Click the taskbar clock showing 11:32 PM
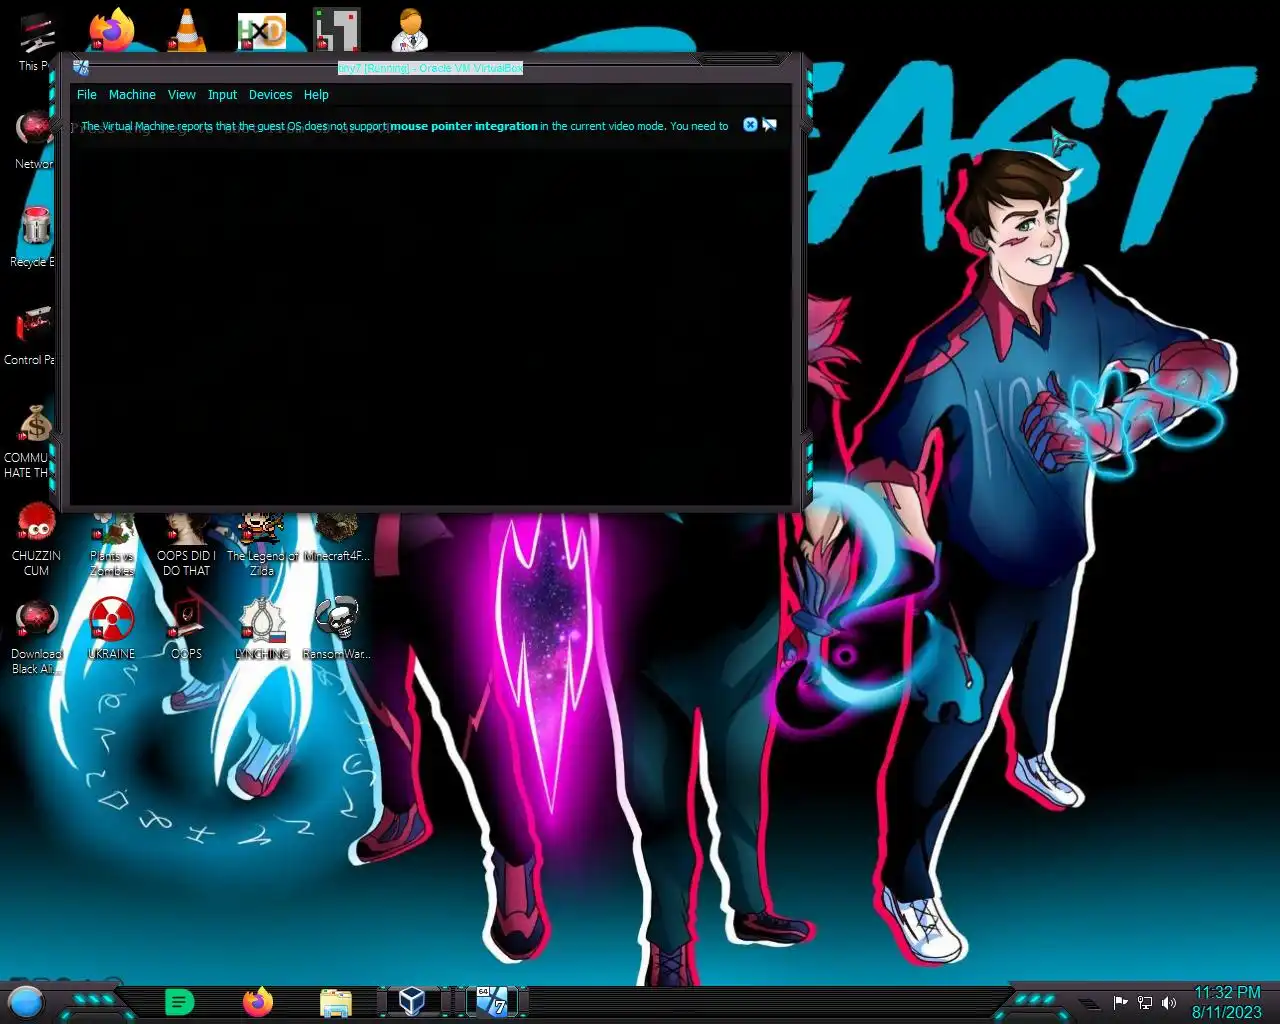 [1227, 993]
